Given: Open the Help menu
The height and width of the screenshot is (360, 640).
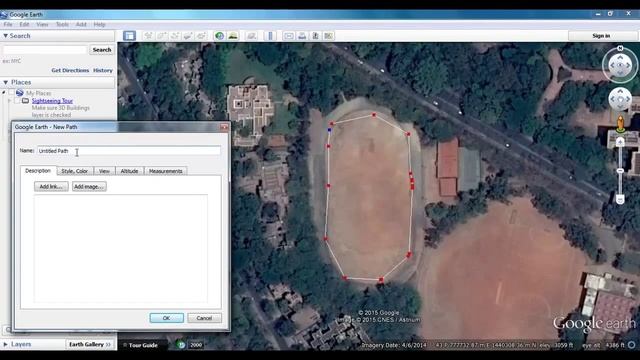Looking at the screenshot, I should click(99, 24).
